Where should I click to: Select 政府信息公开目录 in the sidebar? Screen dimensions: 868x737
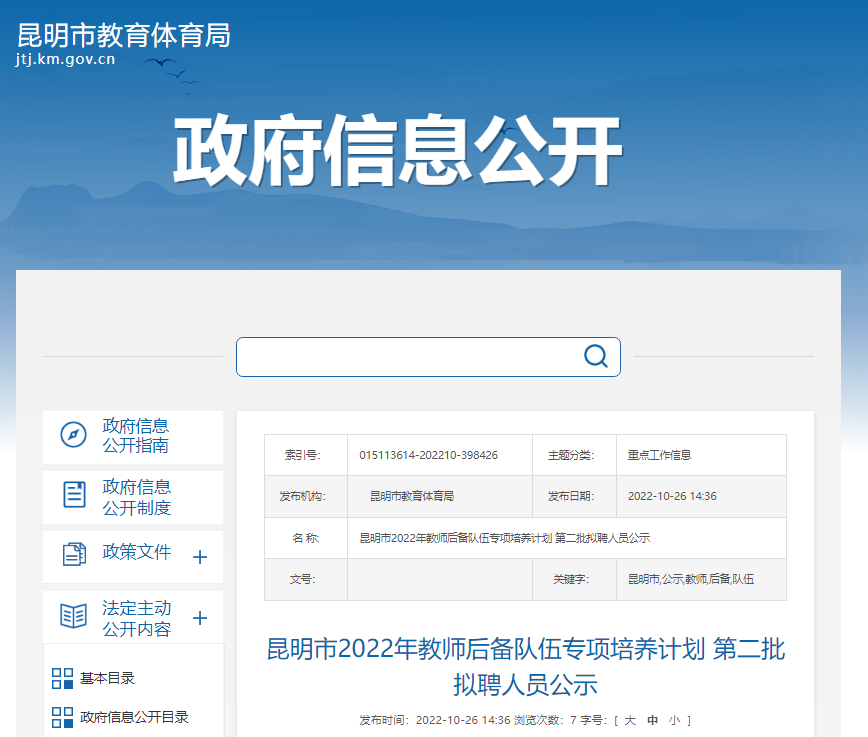coord(134,717)
